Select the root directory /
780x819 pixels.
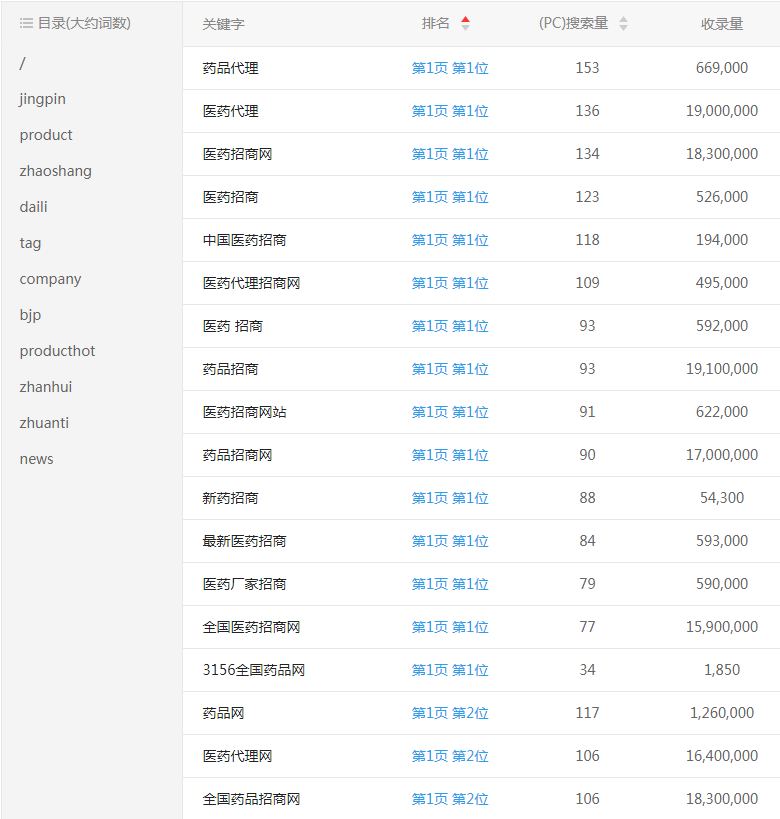23,63
